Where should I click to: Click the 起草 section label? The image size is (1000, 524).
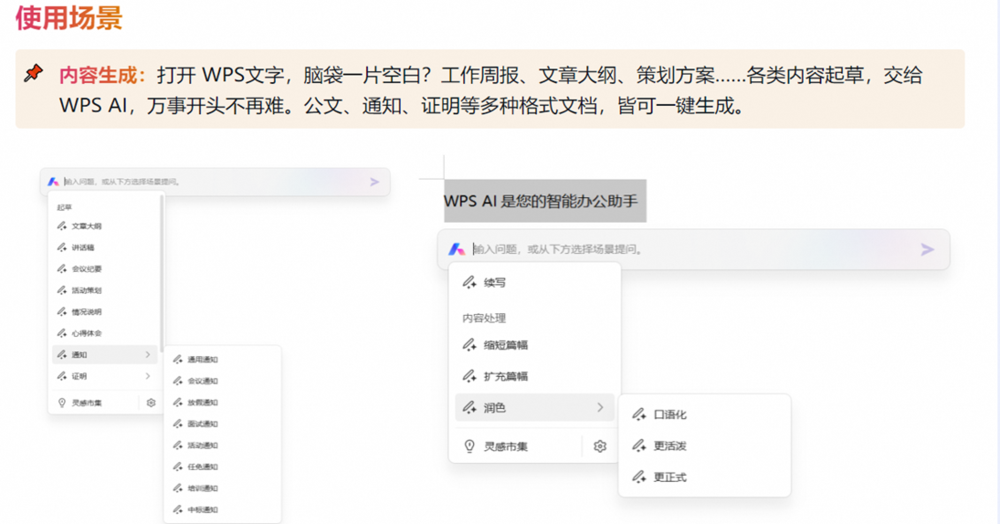coord(64,207)
